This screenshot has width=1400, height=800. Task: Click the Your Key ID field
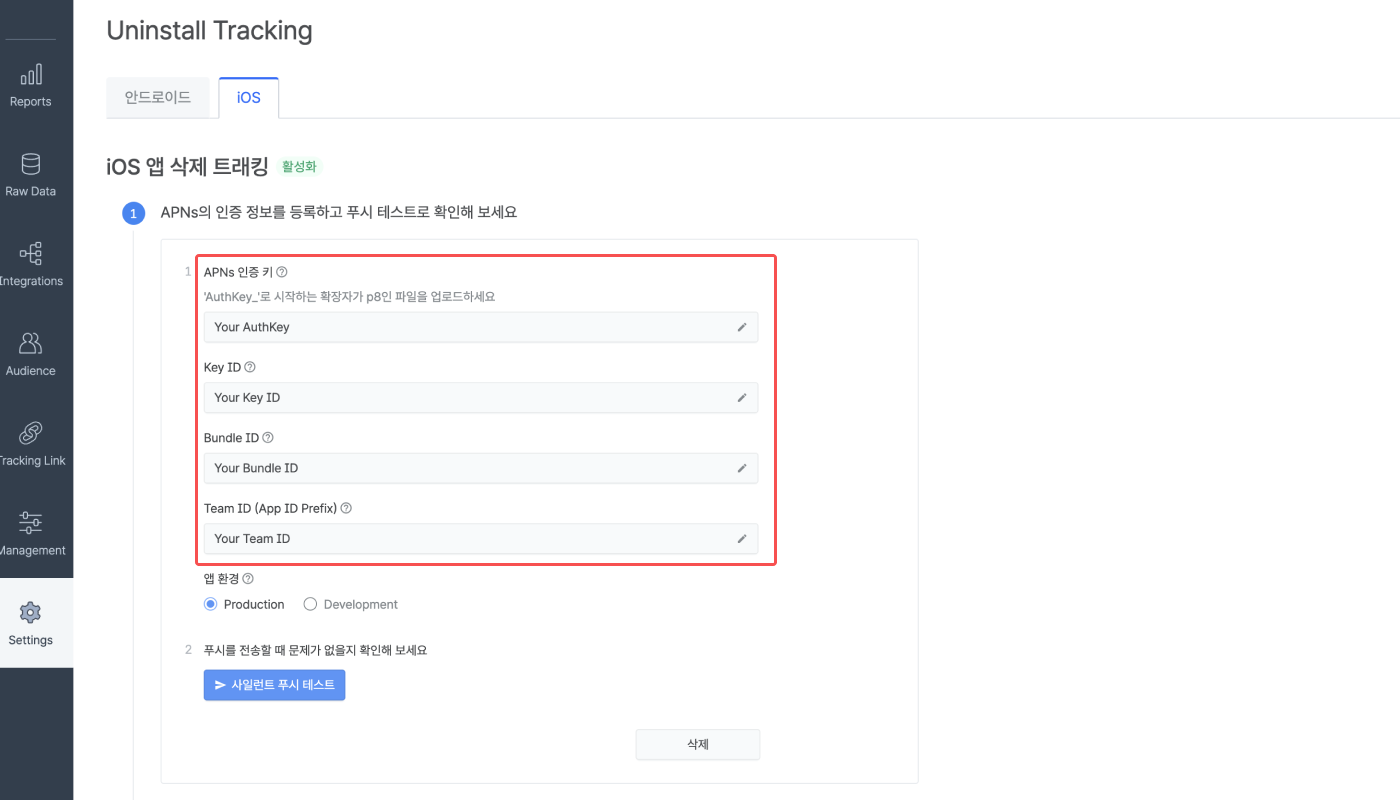click(481, 397)
